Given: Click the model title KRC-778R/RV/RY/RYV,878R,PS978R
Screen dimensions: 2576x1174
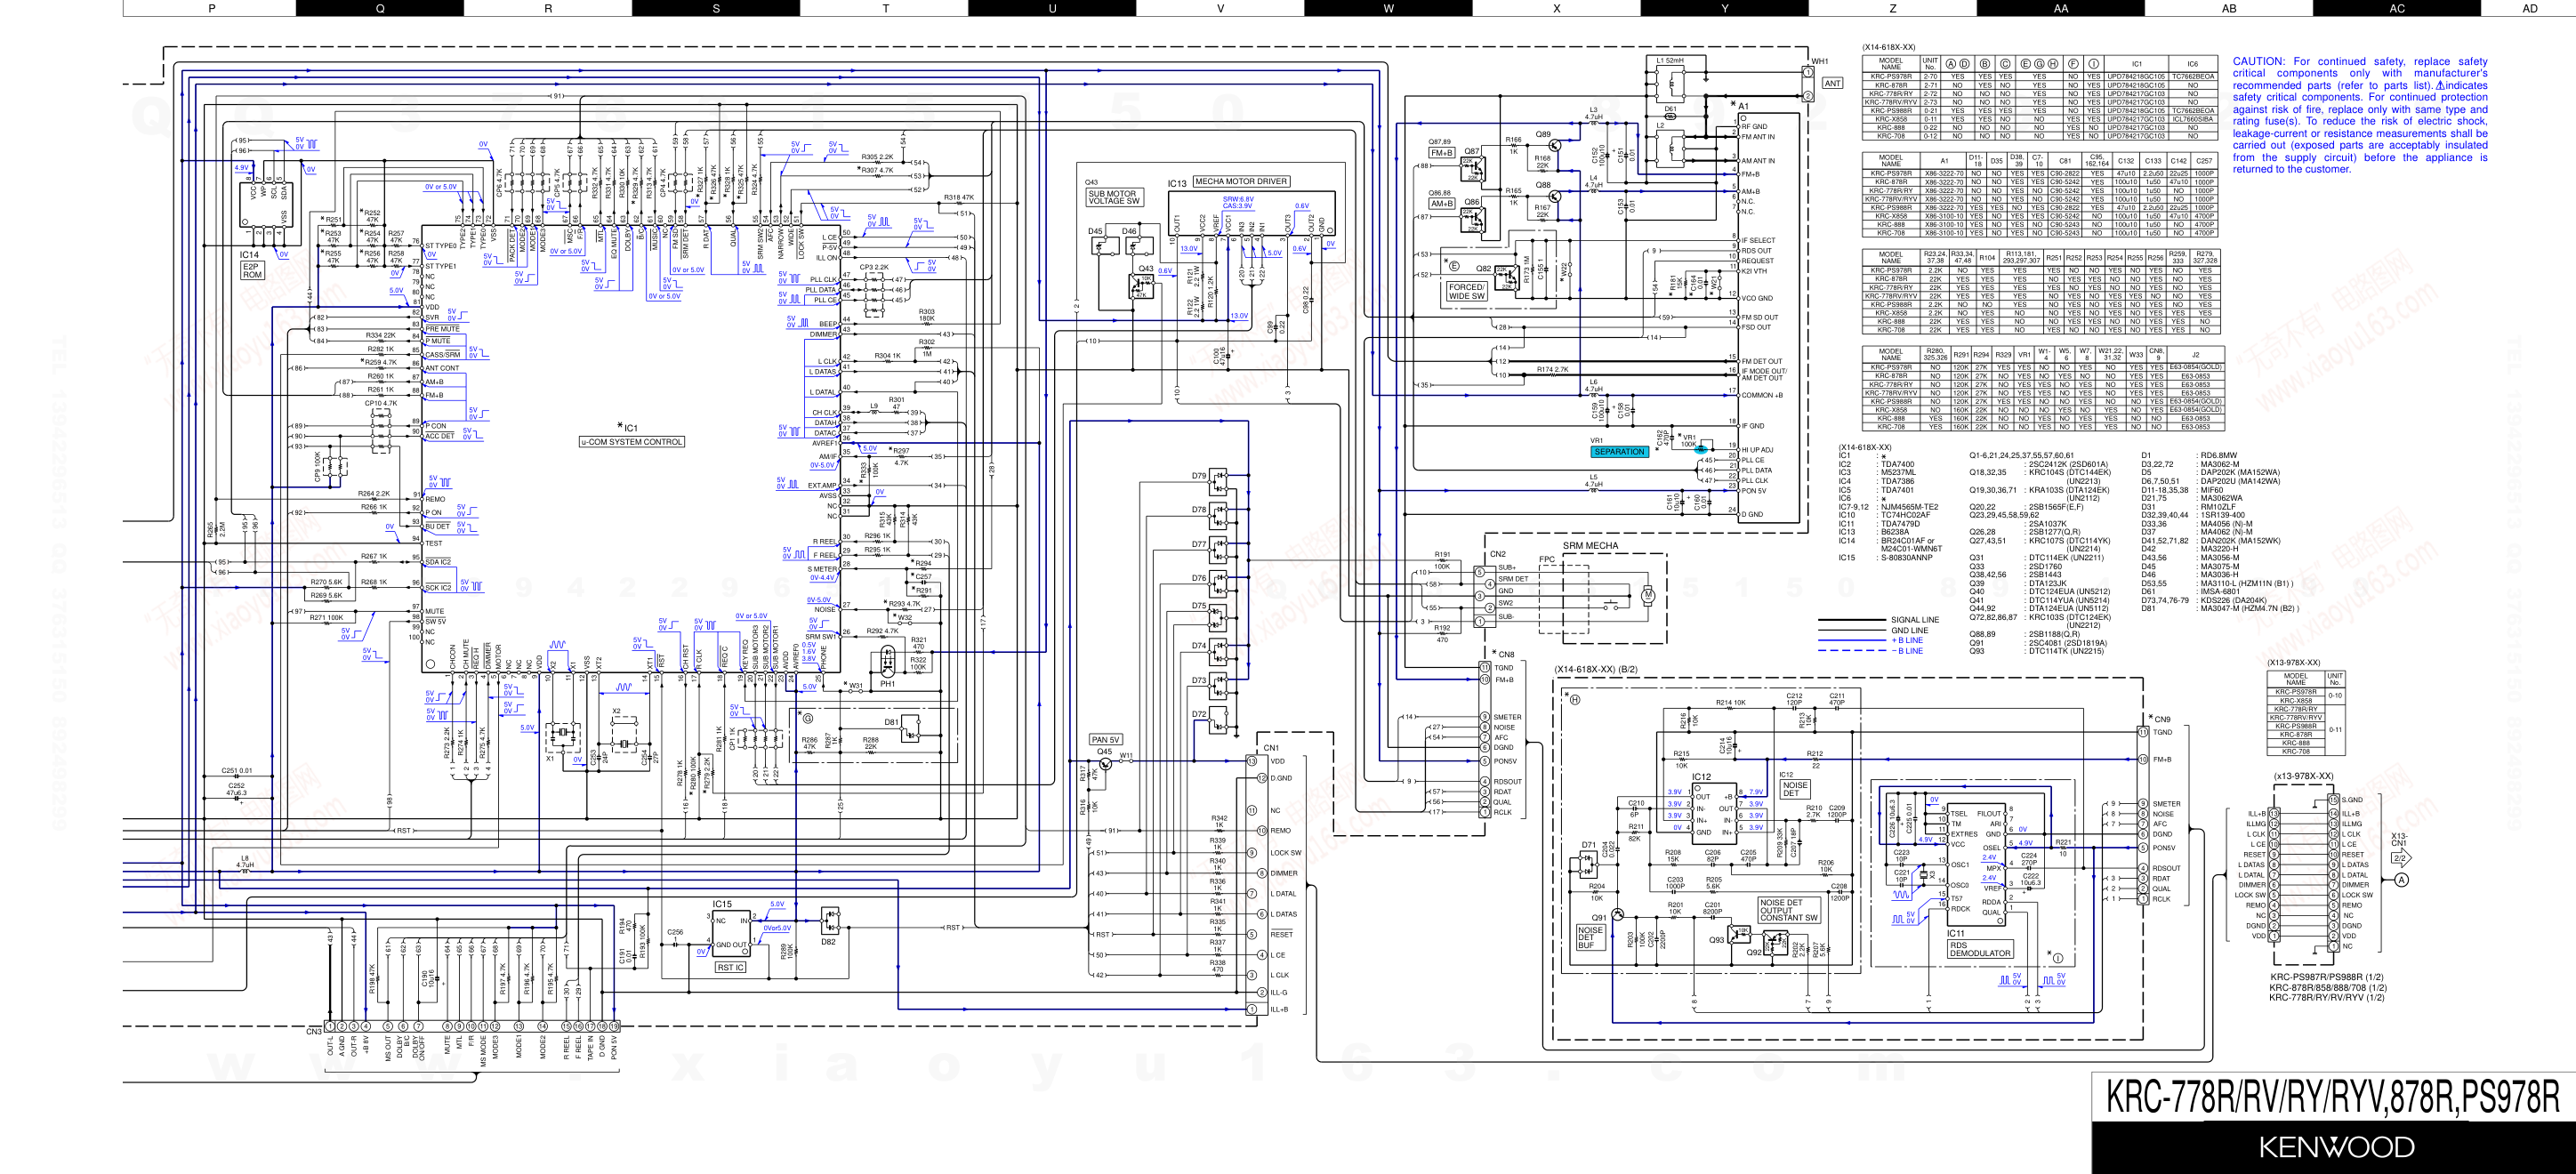Looking at the screenshot, I should tap(2333, 1096).
